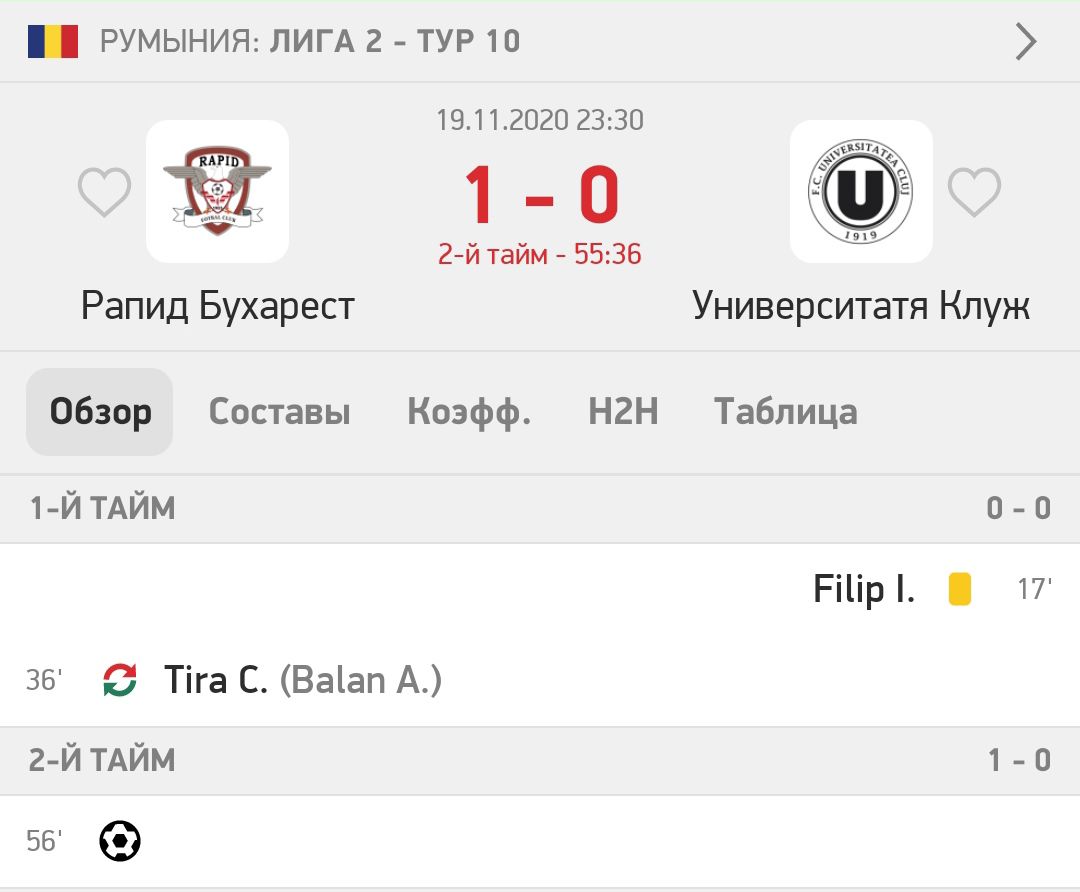Click the substitution arrows icon at 36'
1080x892 pixels.
(x=120, y=680)
